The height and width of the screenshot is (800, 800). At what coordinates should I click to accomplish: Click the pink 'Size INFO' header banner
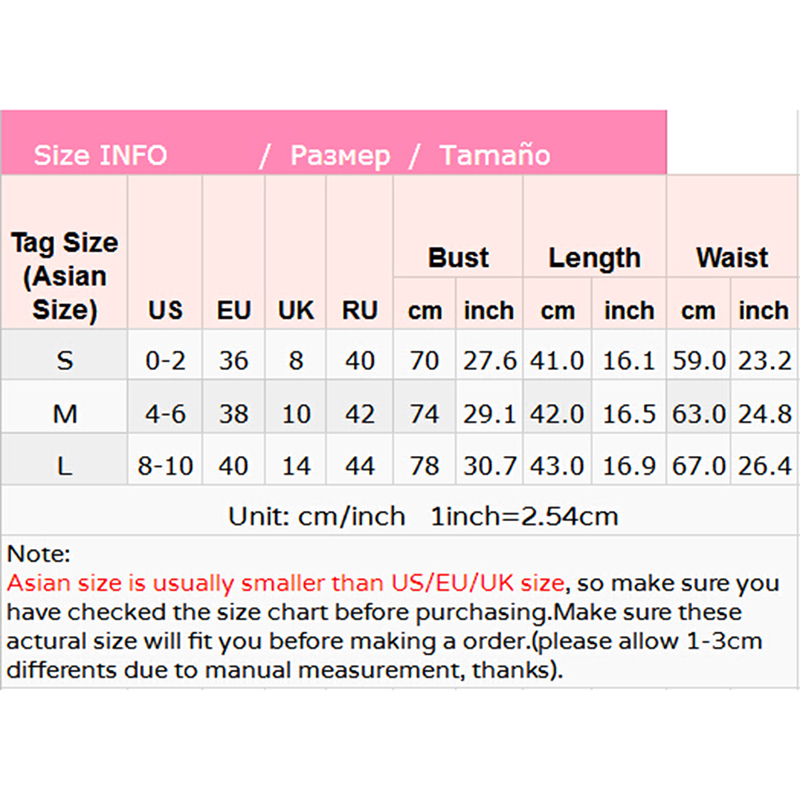[x=333, y=142]
